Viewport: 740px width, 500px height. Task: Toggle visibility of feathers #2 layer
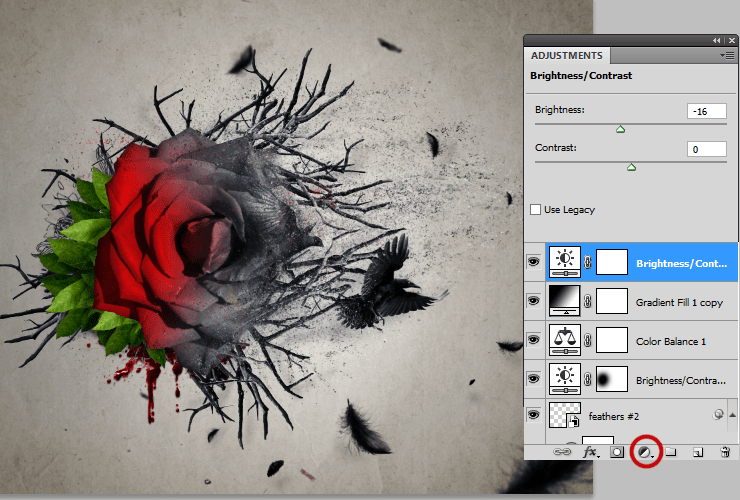(x=534, y=415)
